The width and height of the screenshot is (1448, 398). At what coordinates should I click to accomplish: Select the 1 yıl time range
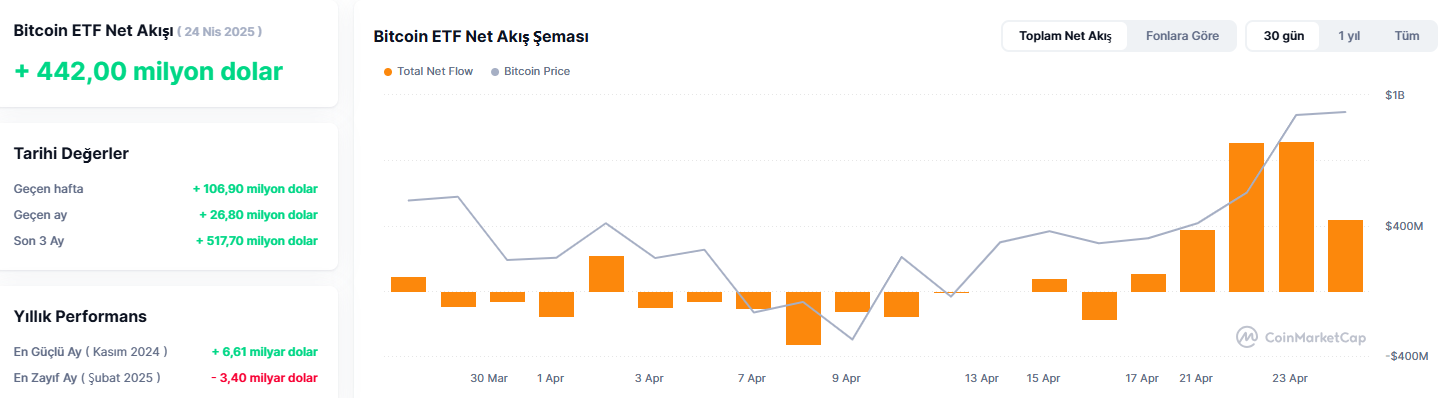(x=1349, y=36)
